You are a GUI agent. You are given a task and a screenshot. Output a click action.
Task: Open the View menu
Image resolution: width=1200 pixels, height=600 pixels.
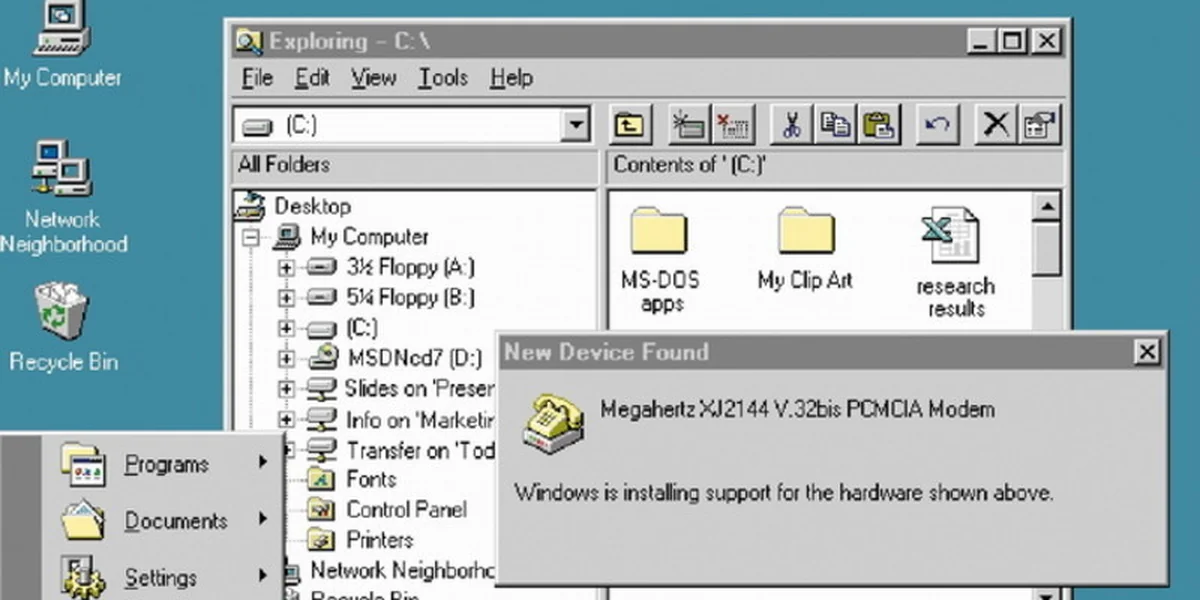373,78
